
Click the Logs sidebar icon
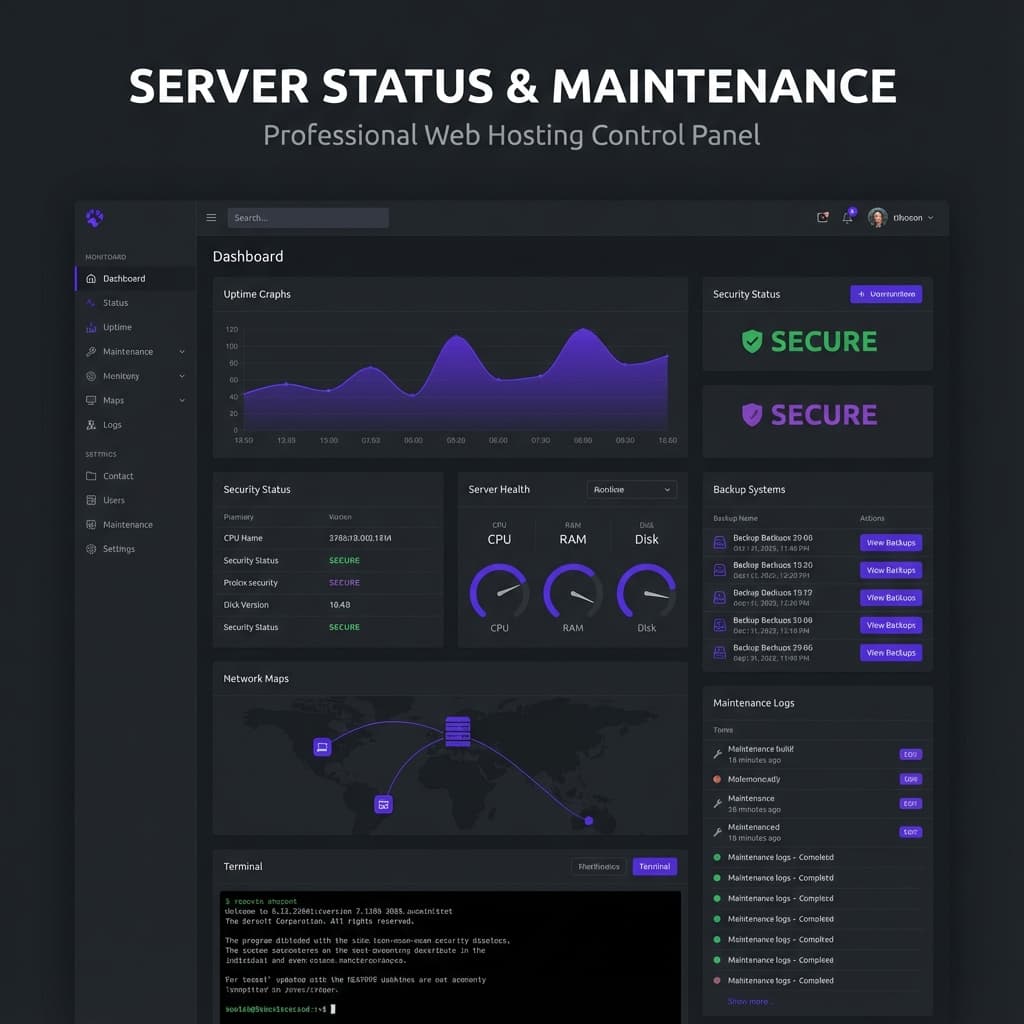(91, 424)
